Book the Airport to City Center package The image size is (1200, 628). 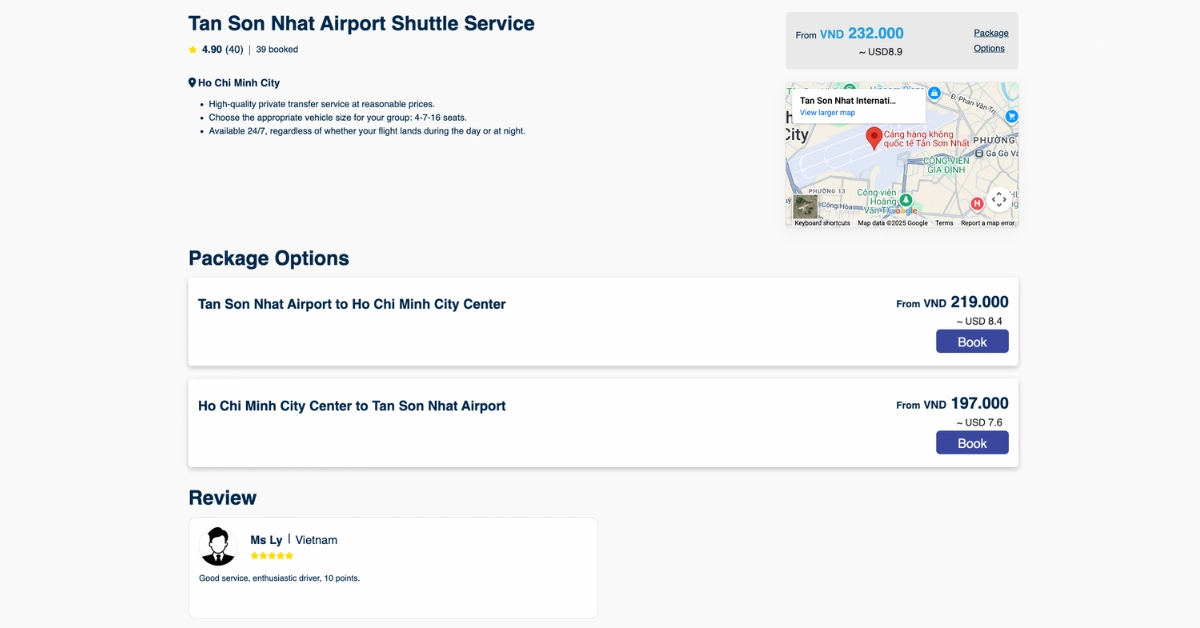click(972, 341)
